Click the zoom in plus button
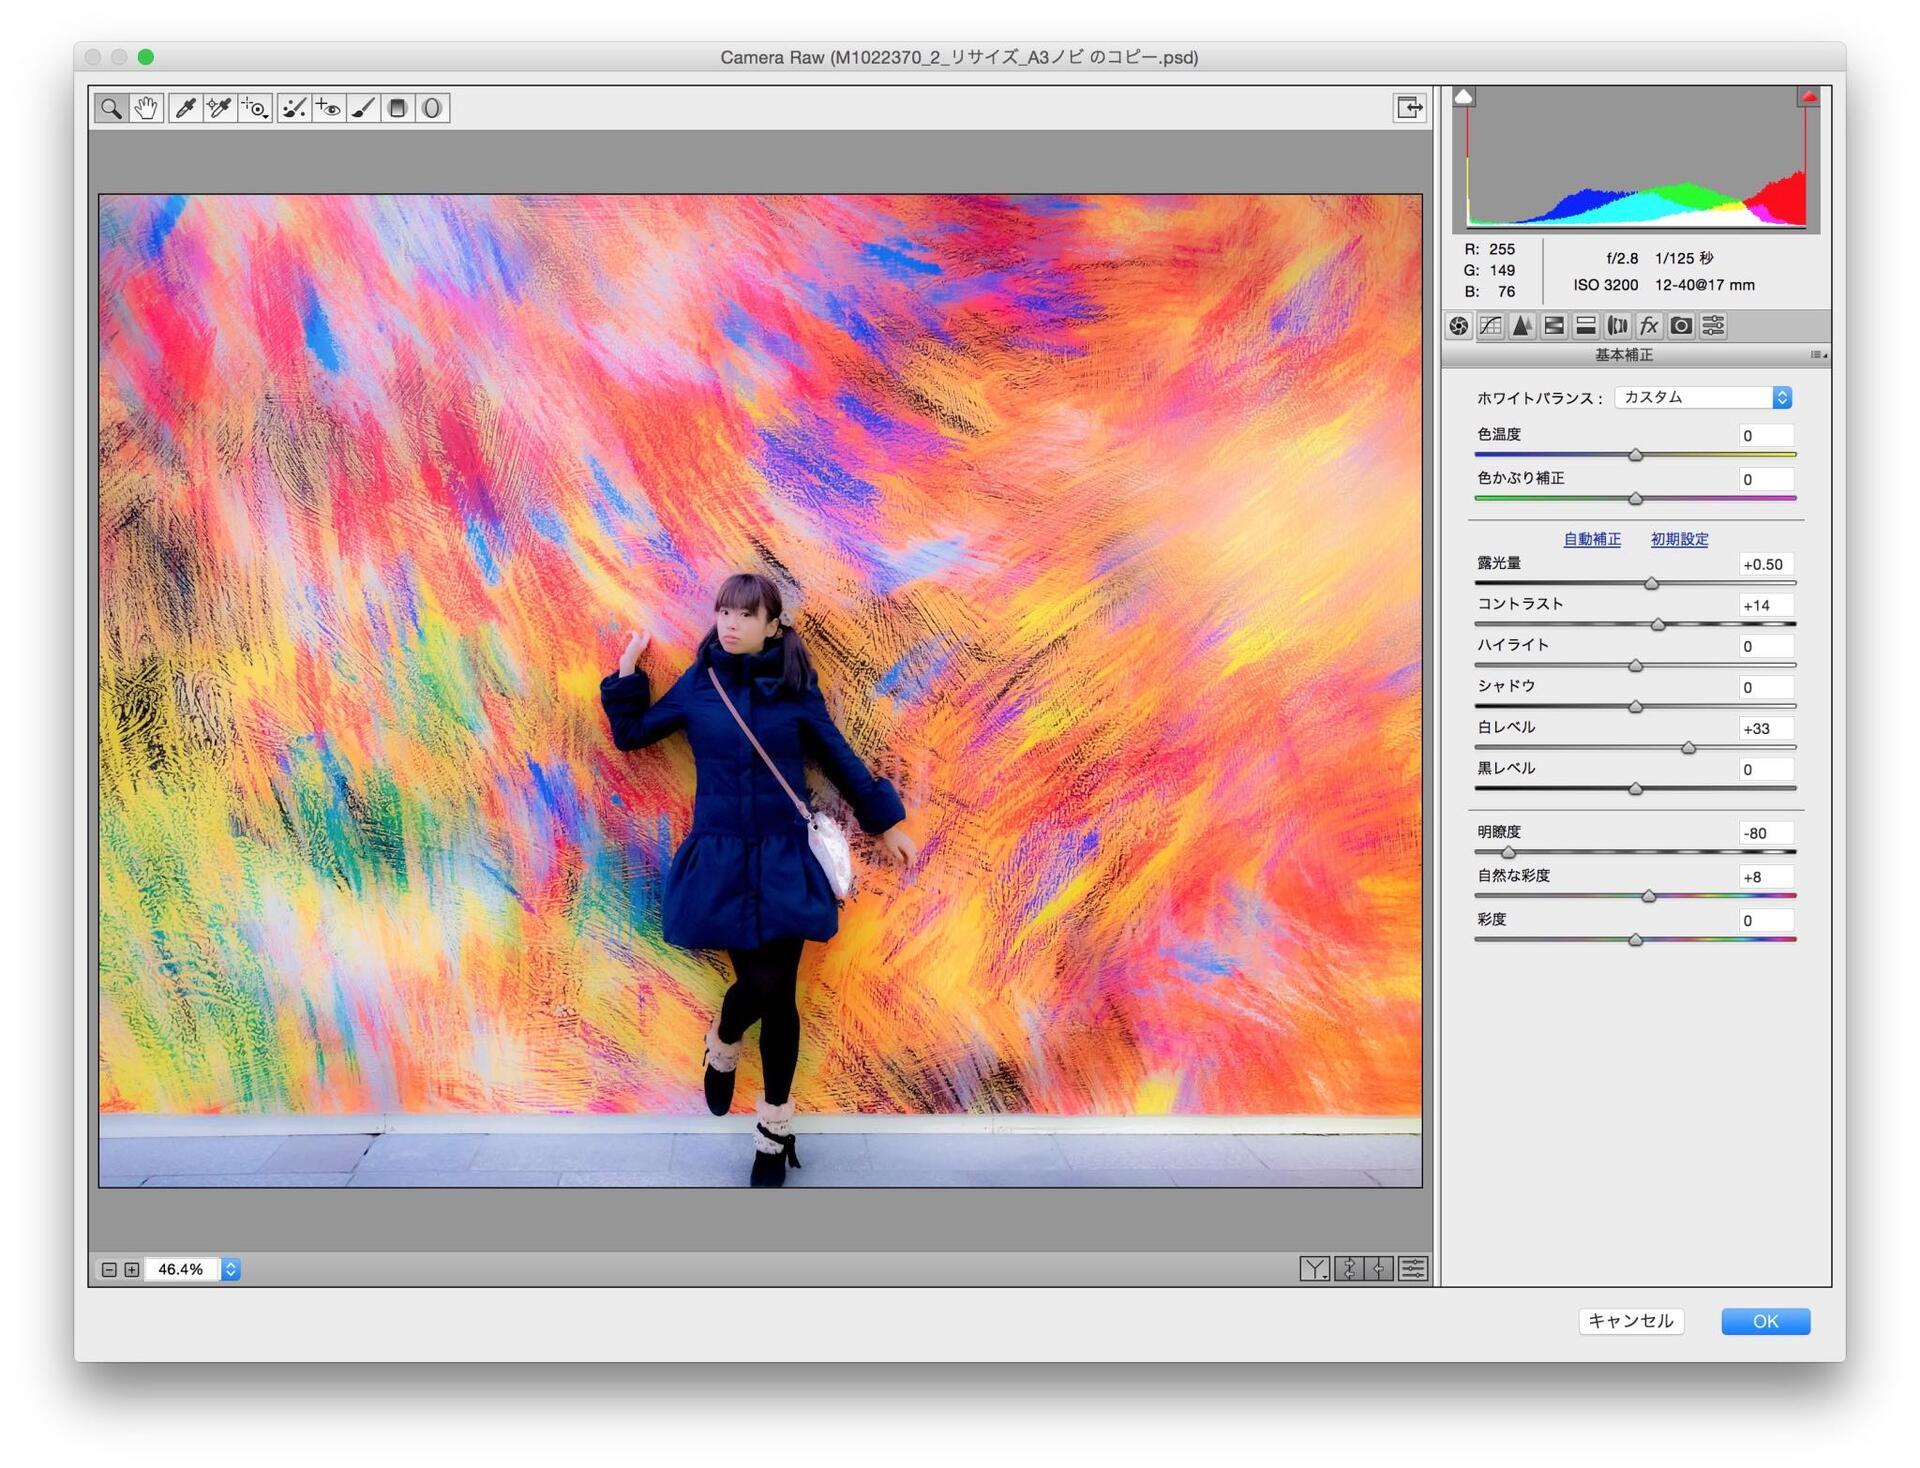This screenshot has width=1920, height=1468. 132,1270
